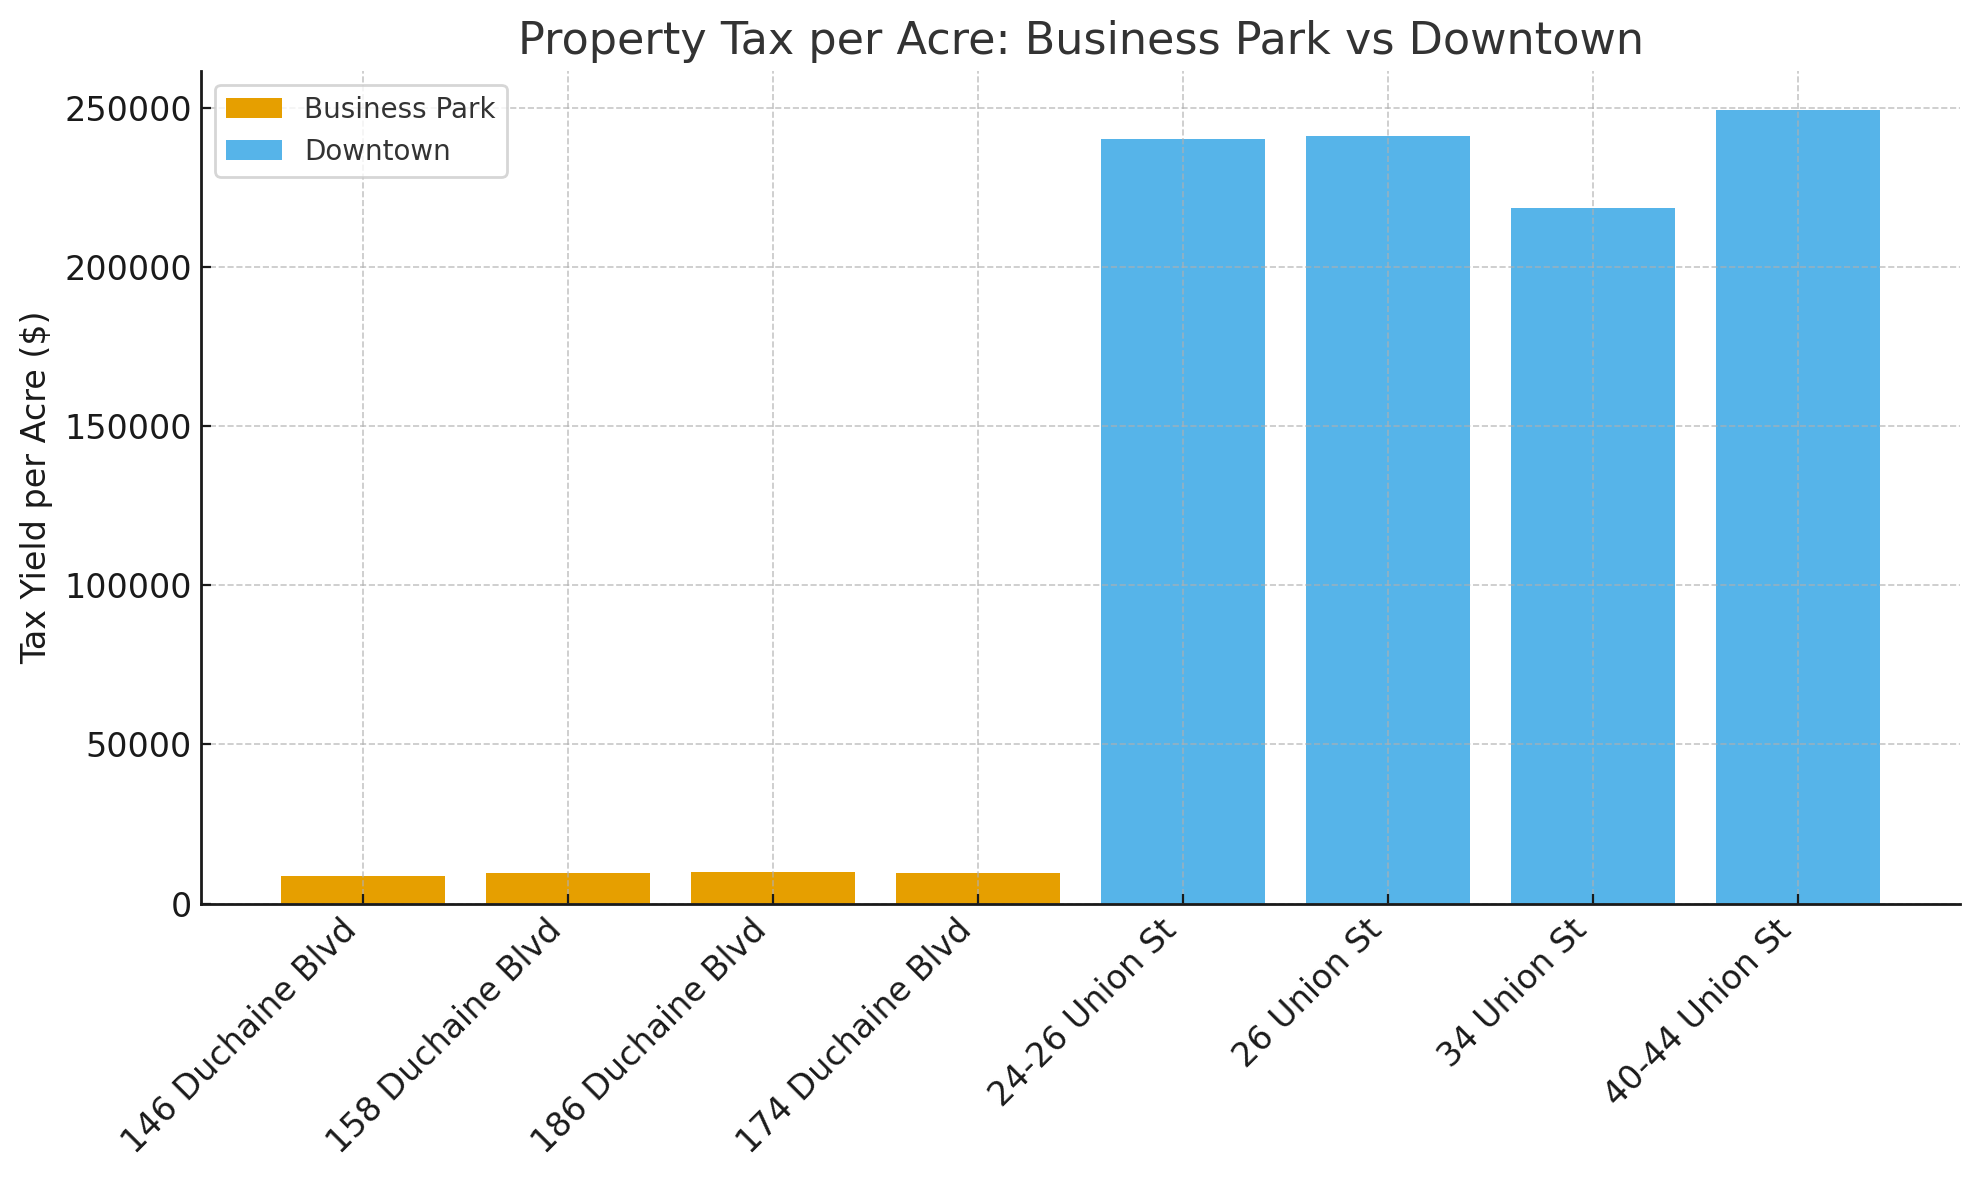Click the 250000 y-axis tick label

(127, 109)
